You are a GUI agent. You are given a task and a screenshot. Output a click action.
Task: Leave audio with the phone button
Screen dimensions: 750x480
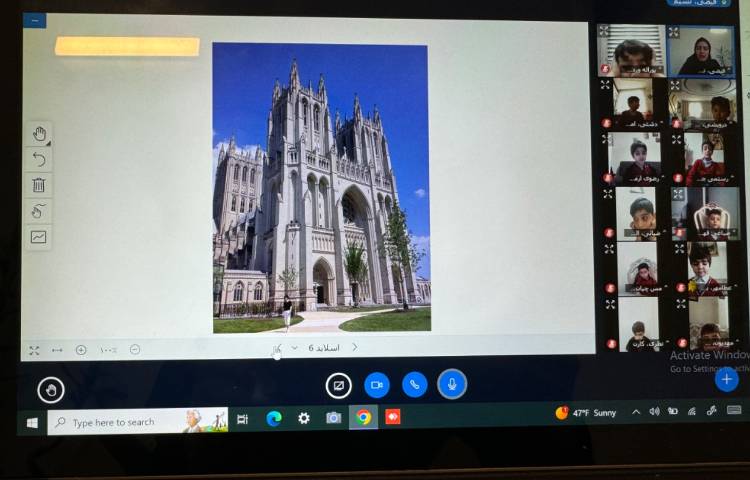pos(414,385)
